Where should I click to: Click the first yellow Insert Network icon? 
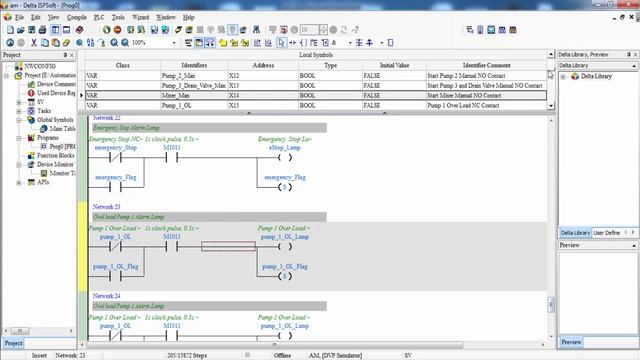pos(223,42)
